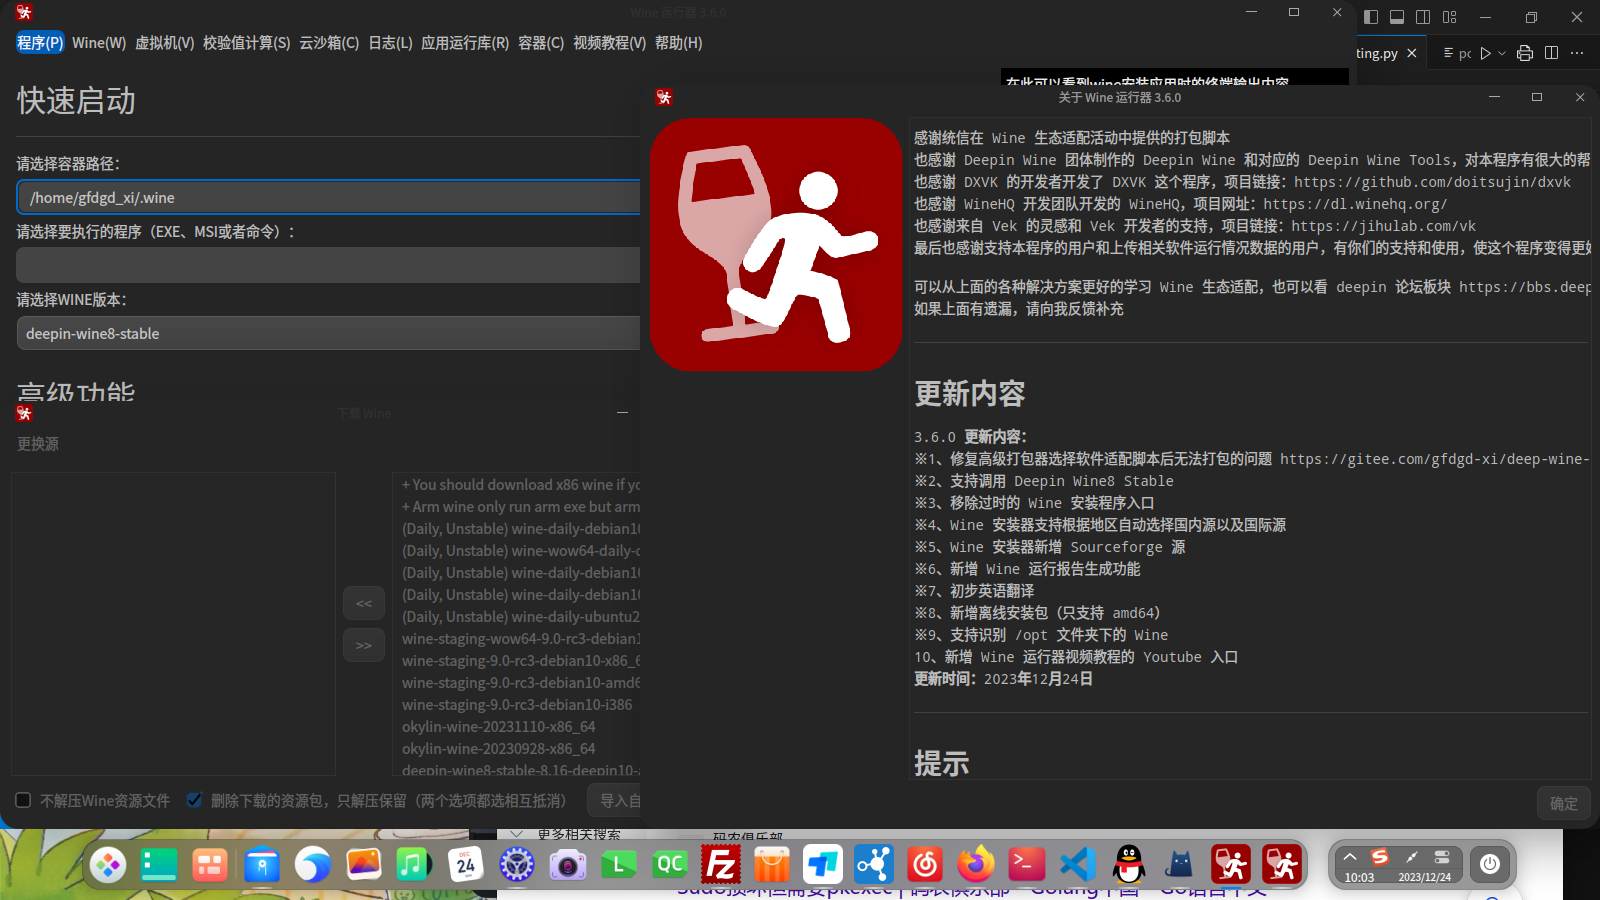The image size is (1600, 900).
Task: Click the << move-left button
Action: pyautogui.click(x=364, y=603)
